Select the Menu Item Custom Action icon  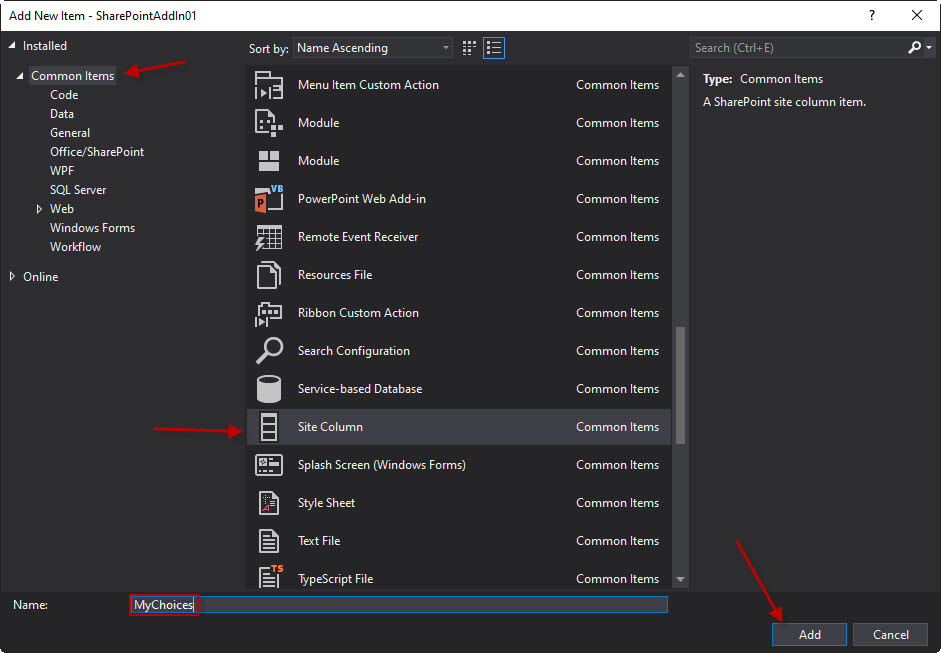point(269,85)
